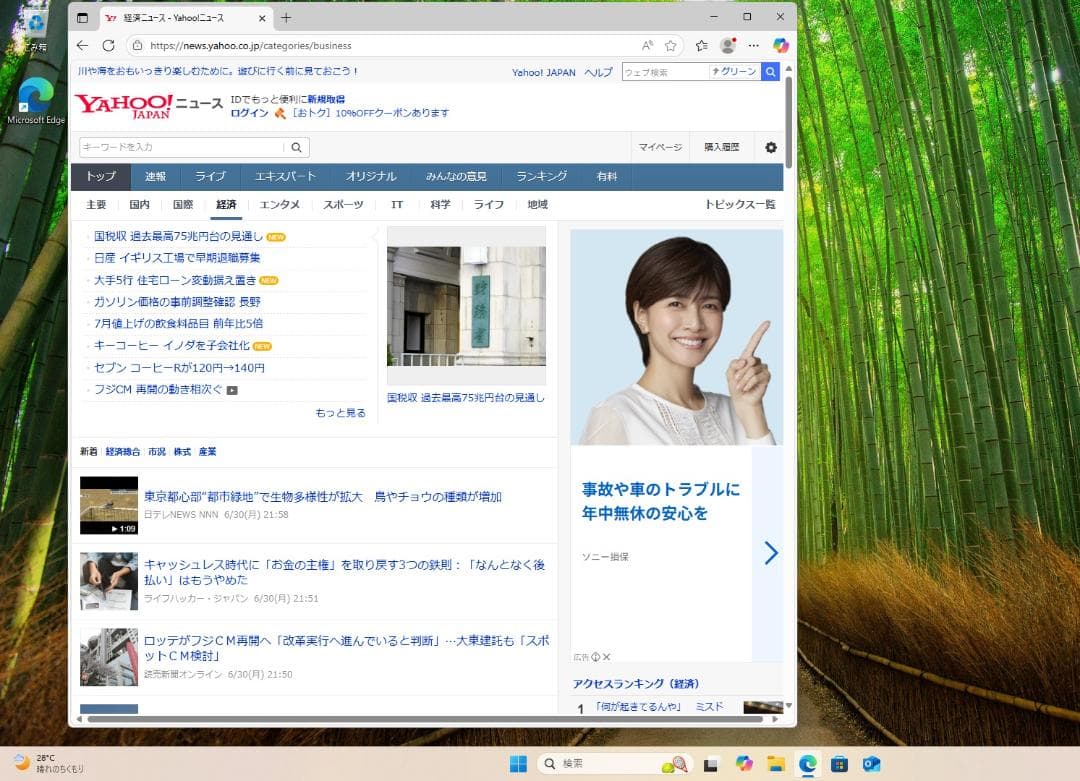Click the read-aloud icon in the address bar

tap(647, 45)
